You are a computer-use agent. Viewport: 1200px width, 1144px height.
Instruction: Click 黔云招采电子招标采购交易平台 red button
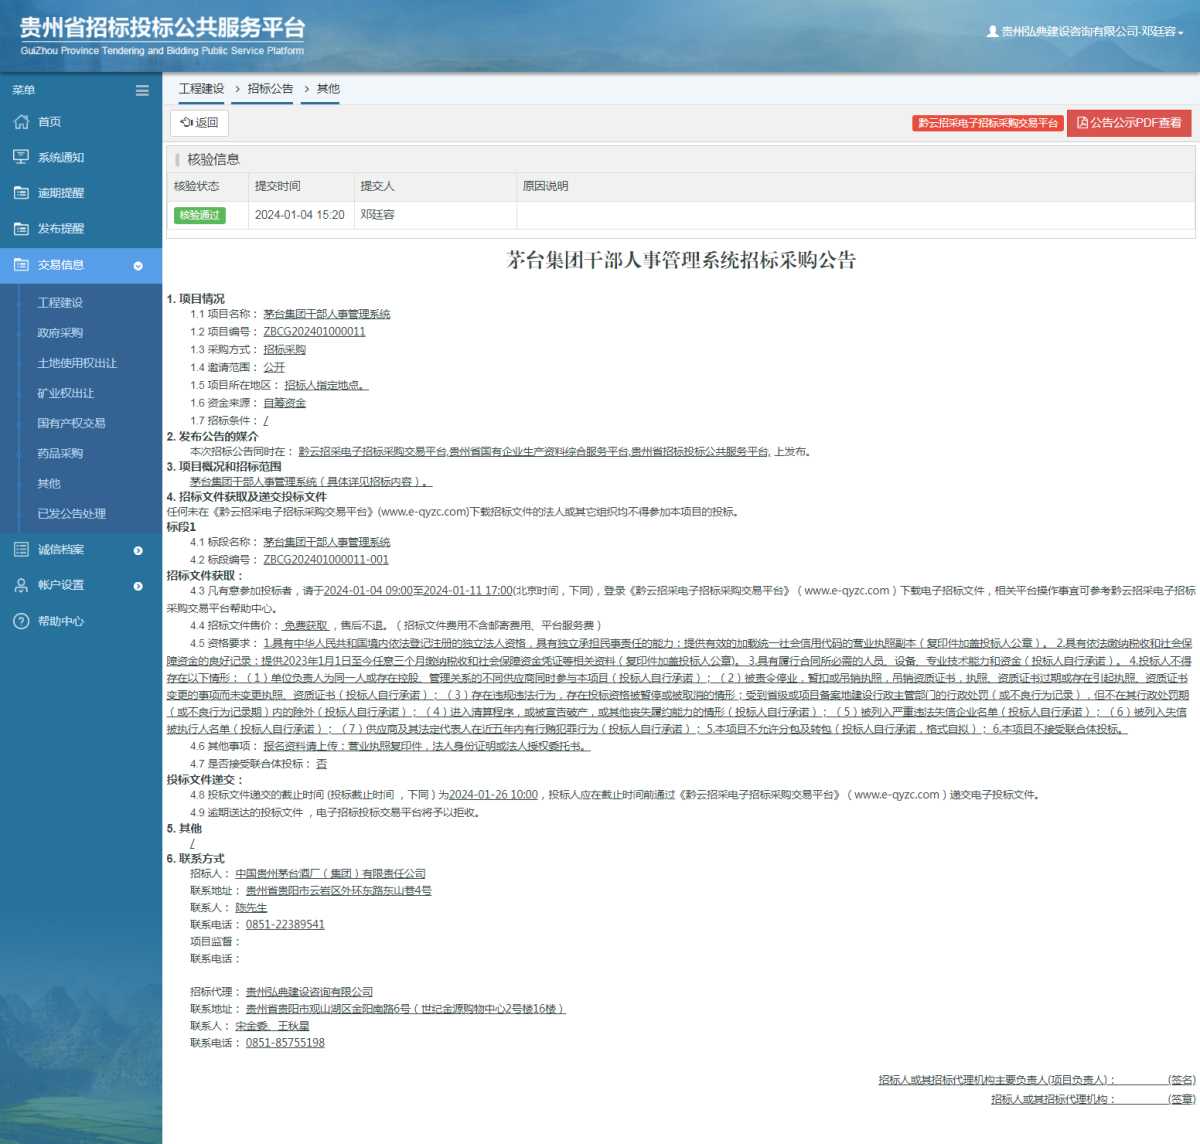(987, 123)
